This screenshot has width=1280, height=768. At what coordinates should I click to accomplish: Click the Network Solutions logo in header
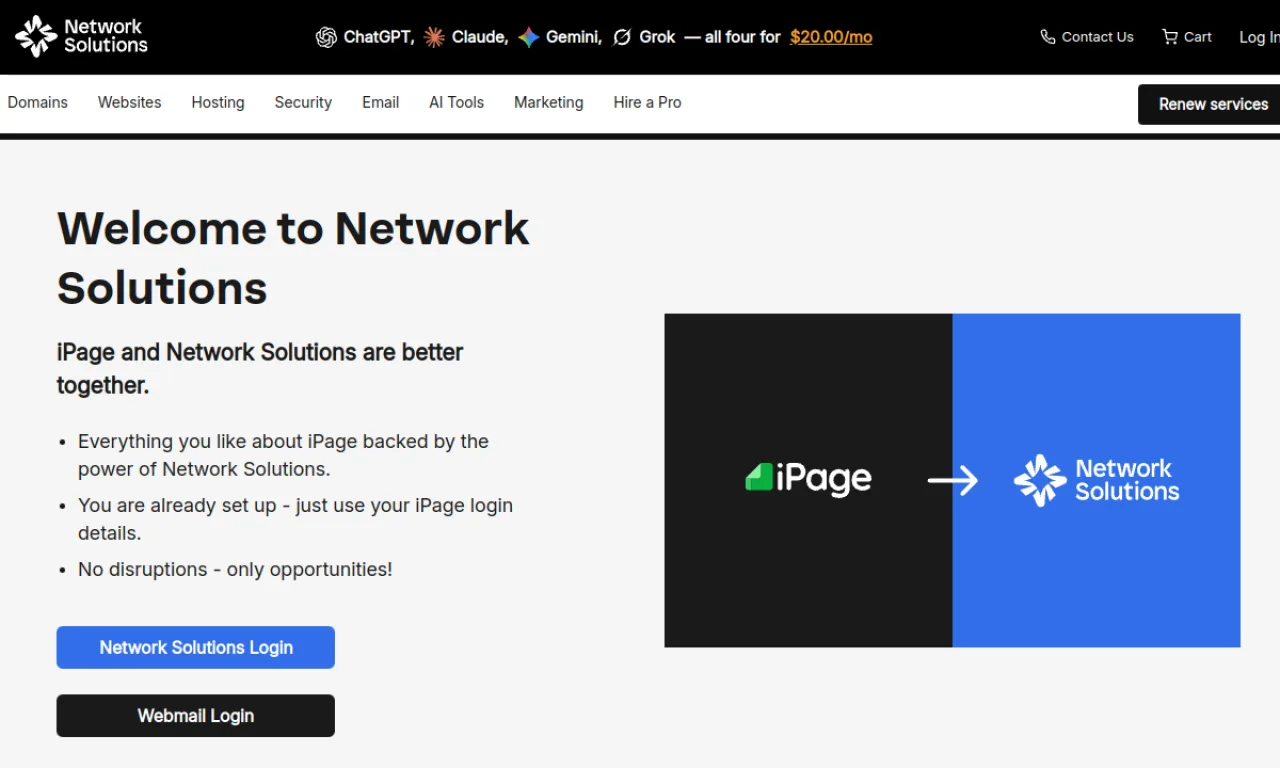[x=82, y=36]
